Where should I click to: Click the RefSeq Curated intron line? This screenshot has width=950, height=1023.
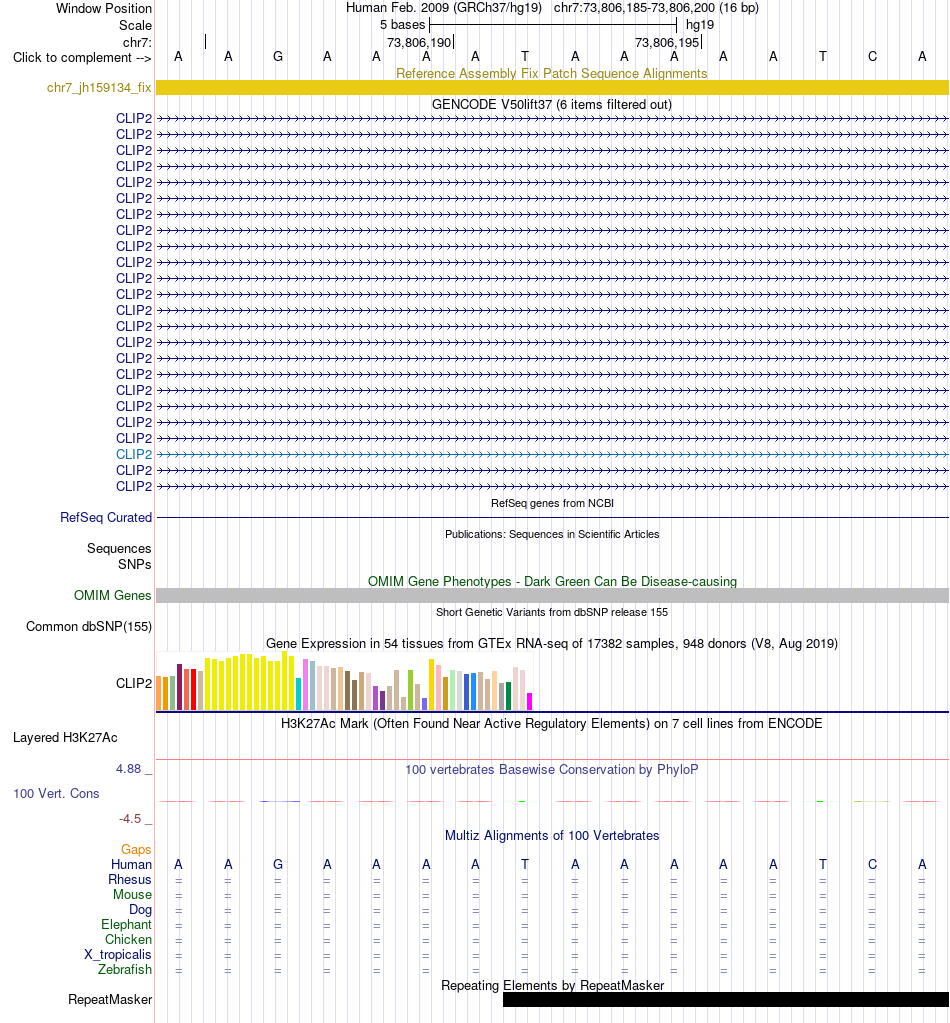(552, 517)
